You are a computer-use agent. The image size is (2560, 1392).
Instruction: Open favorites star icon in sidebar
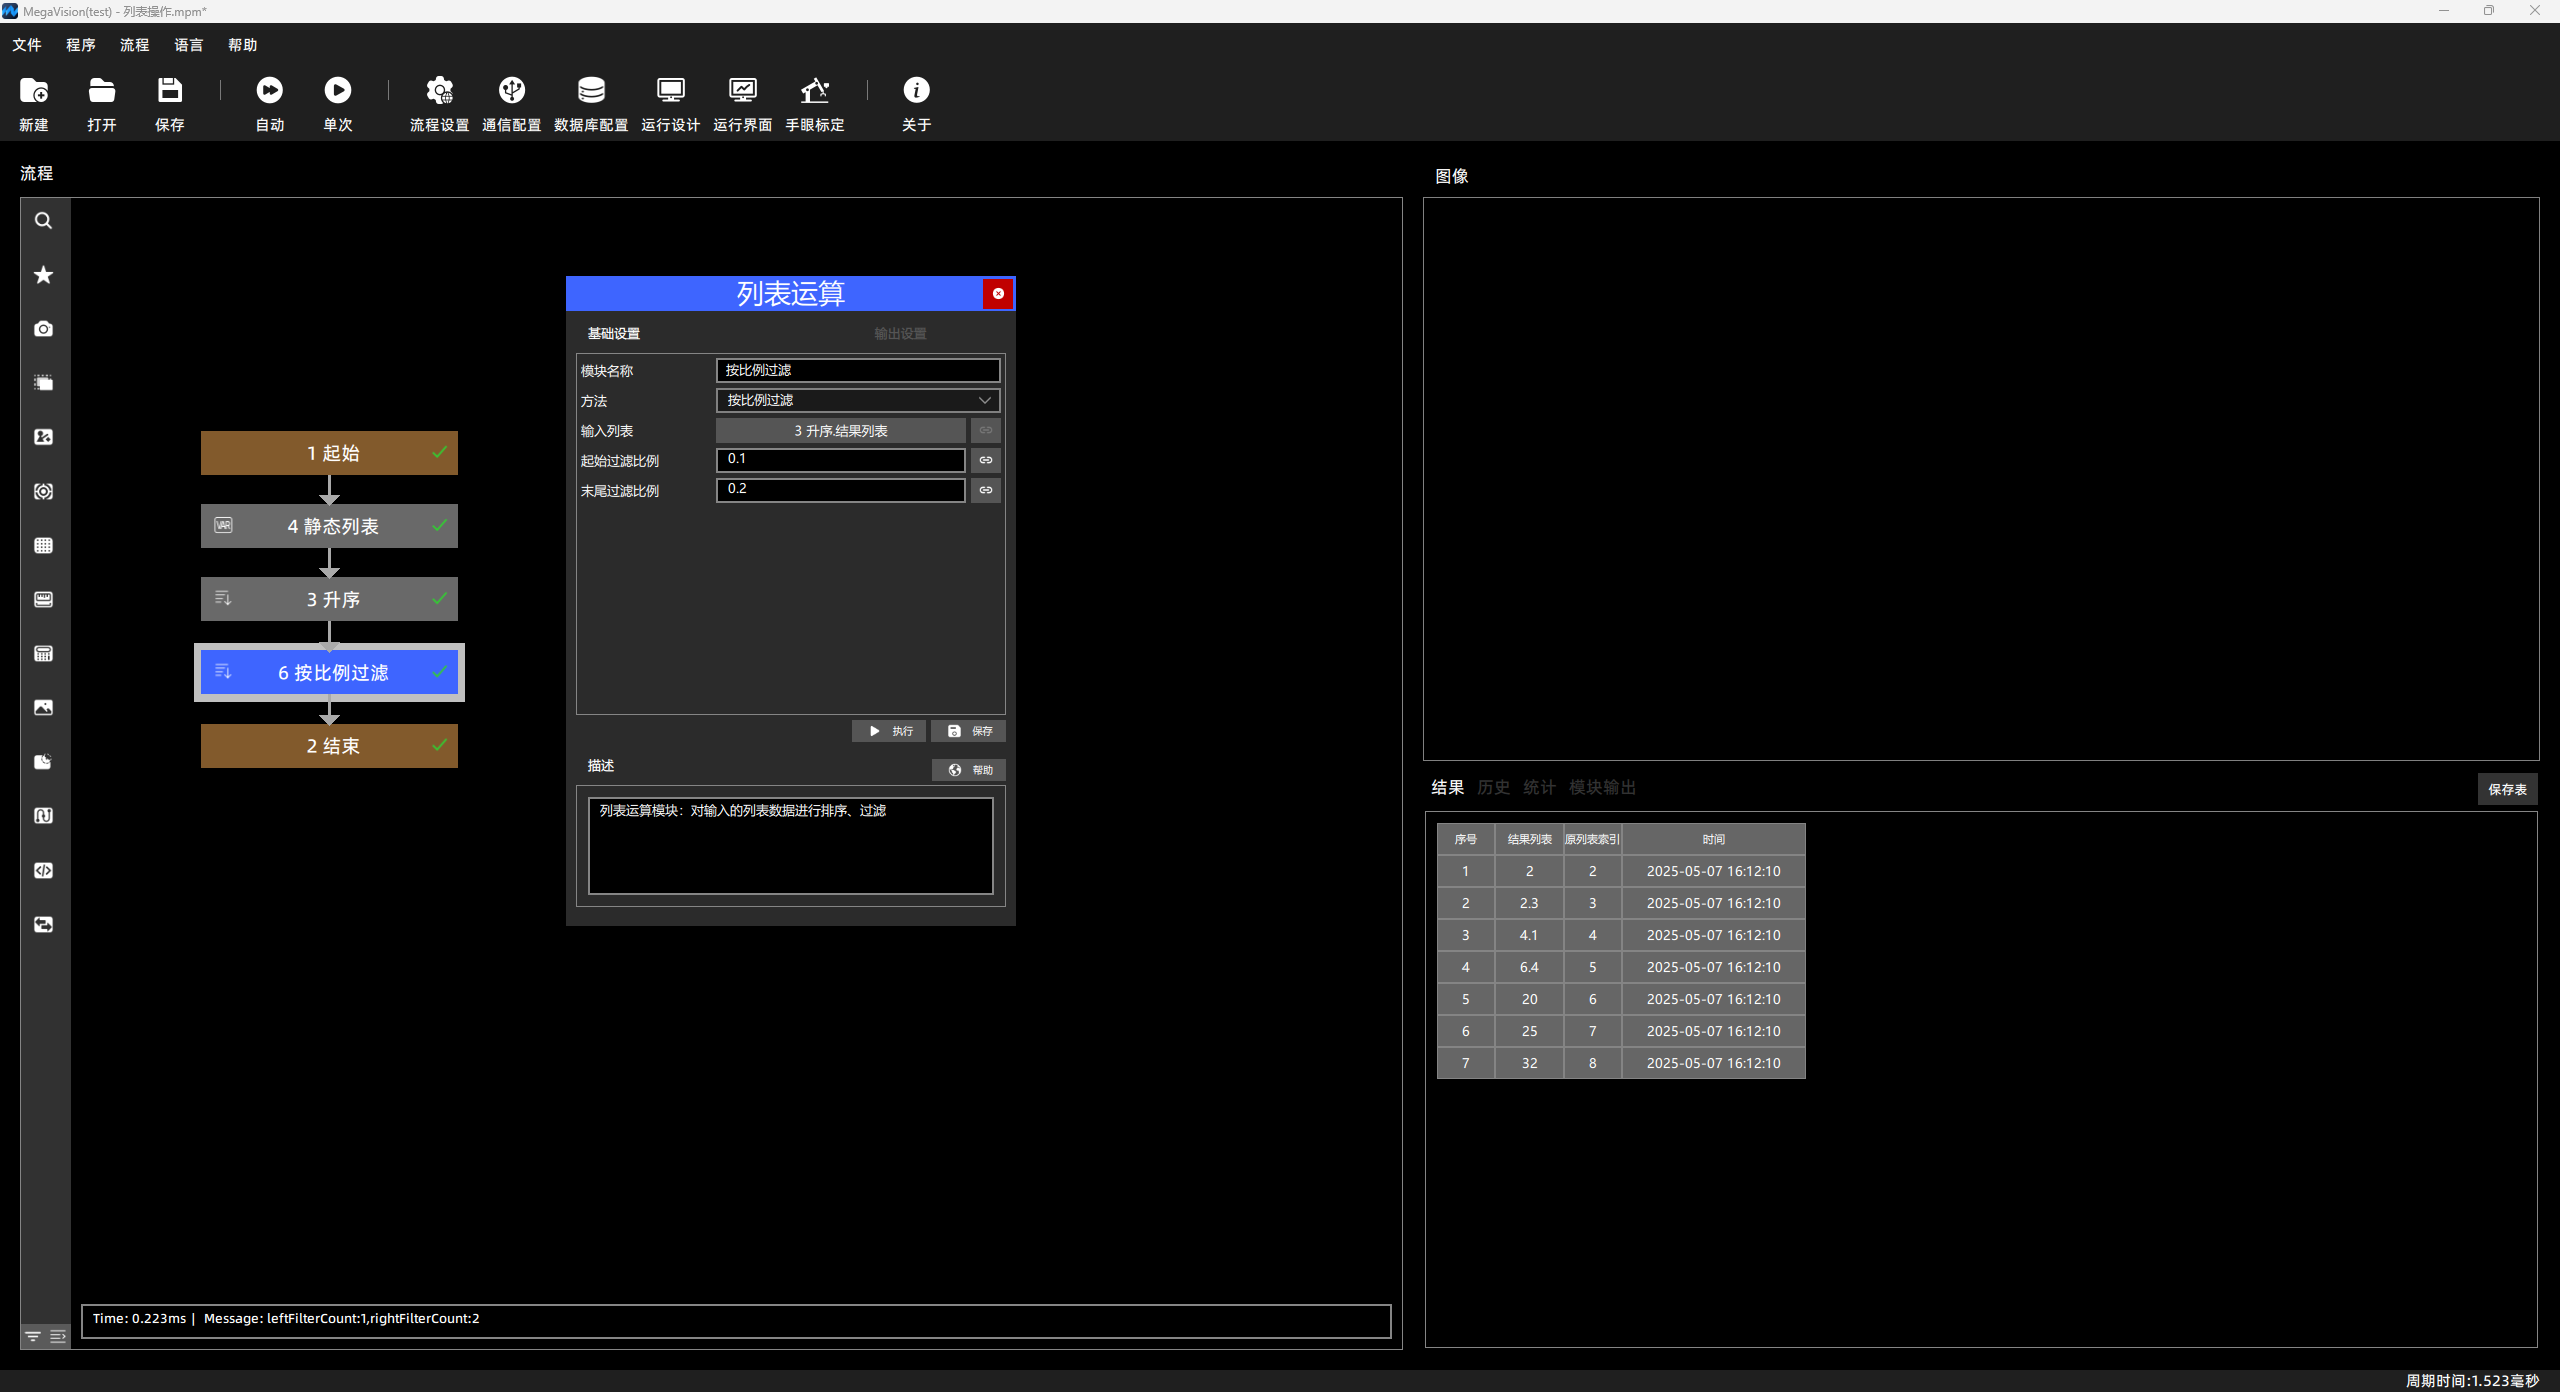[43, 275]
